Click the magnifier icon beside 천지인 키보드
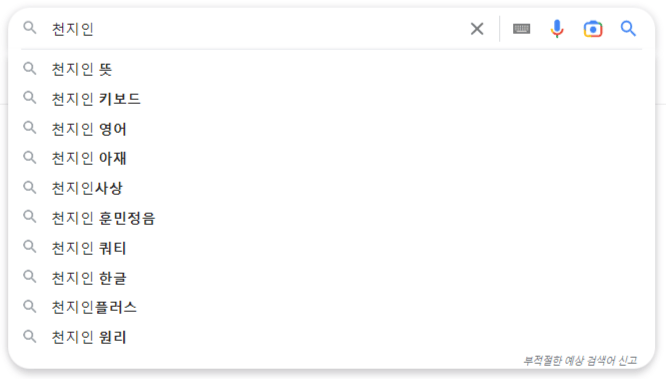 [30, 98]
